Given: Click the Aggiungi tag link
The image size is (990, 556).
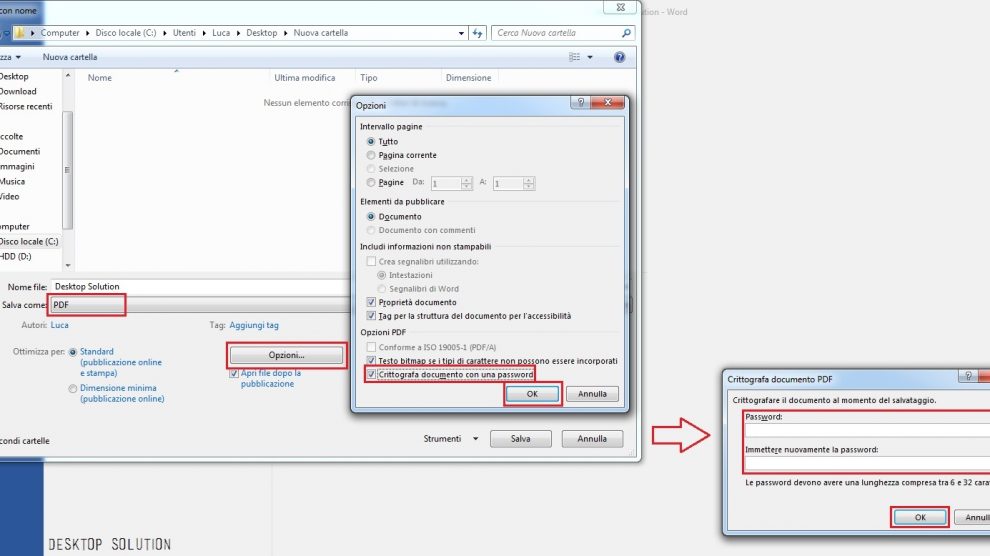Looking at the screenshot, I should click(x=254, y=325).
